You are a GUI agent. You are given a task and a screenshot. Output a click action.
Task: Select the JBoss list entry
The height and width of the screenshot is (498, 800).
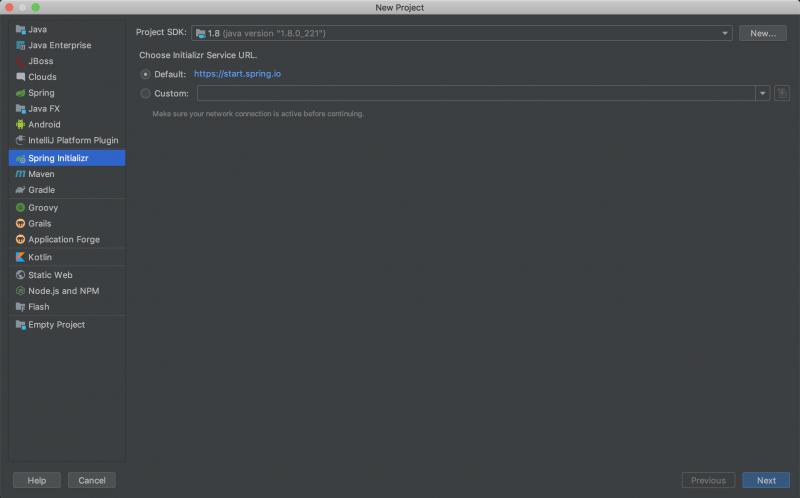click(x=67, y=61)
